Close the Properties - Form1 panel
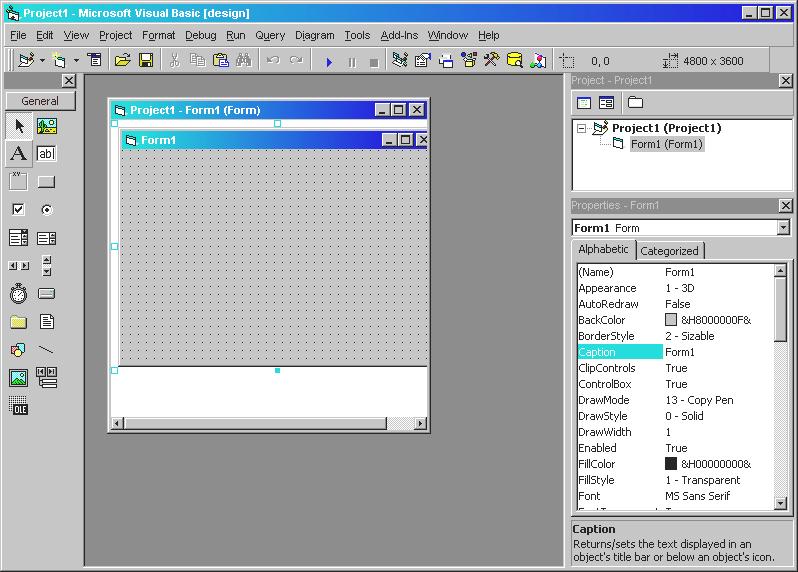This screenshot has height=572, width=798. [x=785, y=205]
